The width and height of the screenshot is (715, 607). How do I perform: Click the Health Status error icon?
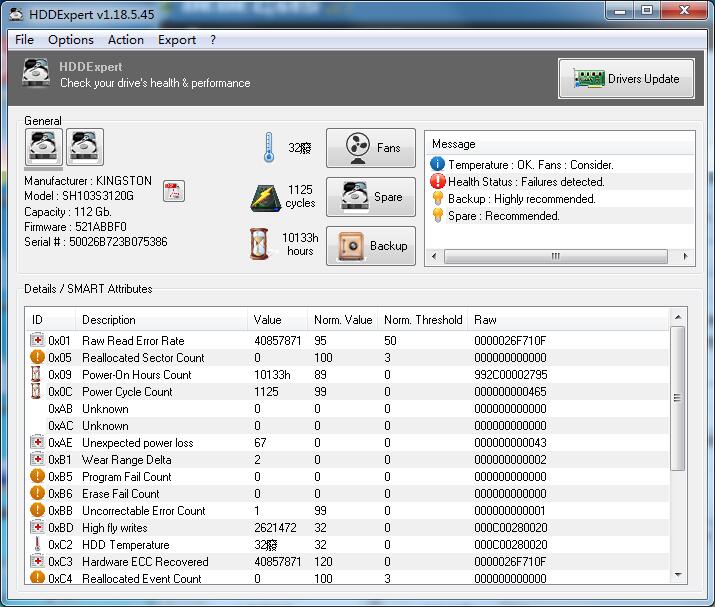coord(438,182)
